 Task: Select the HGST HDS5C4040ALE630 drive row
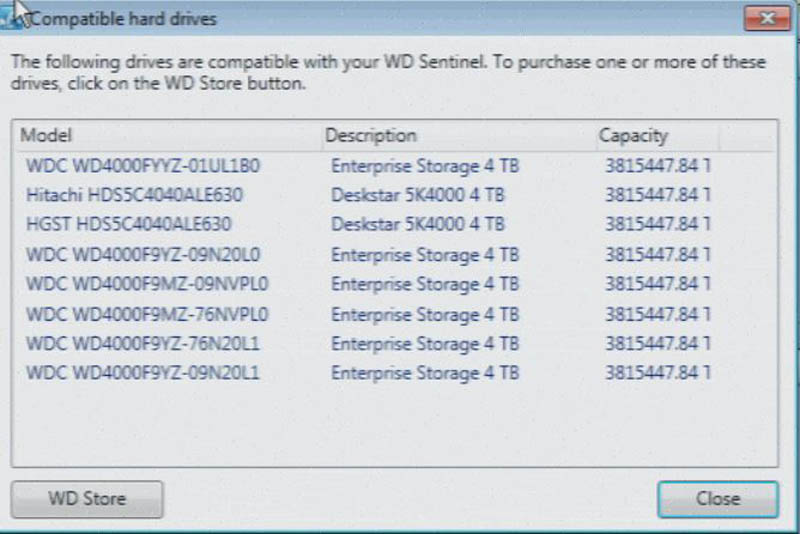pyautogui.click(x=129, y=224)
